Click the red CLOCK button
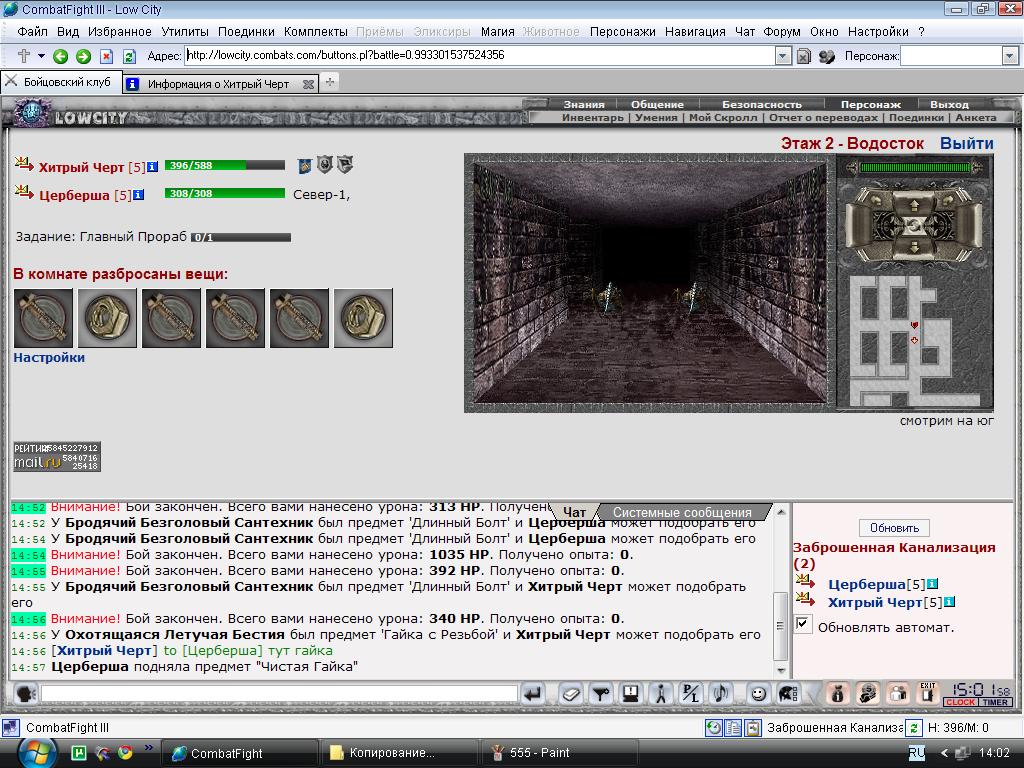Image resolution: width=1024 pixels, height=768 pixels. (960, 702)
